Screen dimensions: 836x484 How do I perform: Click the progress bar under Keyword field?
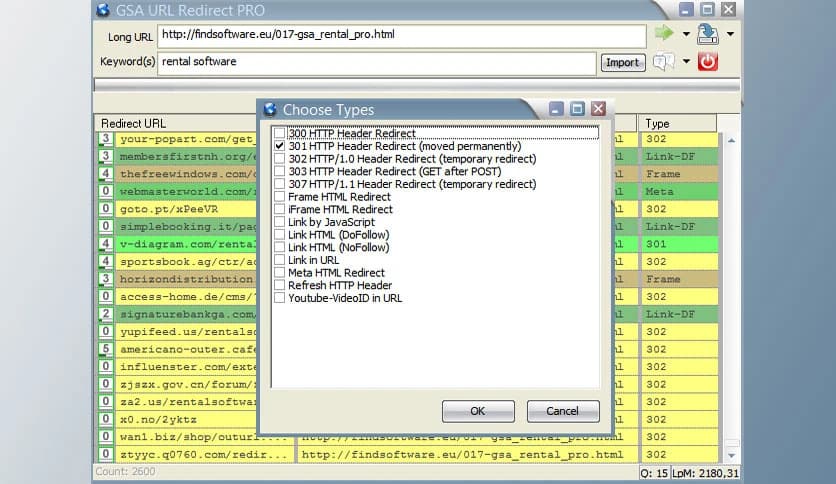pos(417,85)
